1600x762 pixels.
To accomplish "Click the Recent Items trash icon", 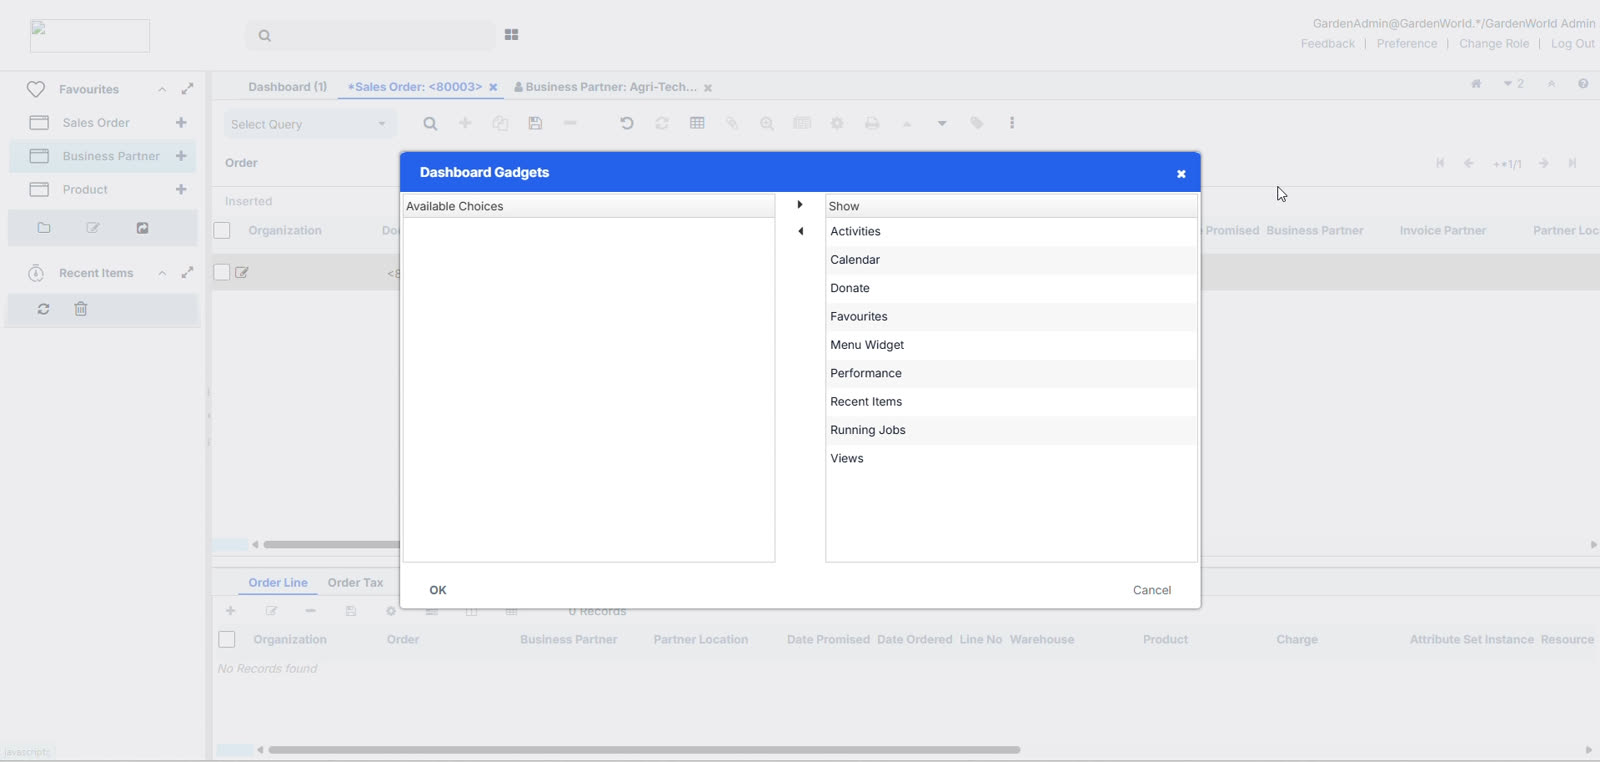I will [x=81, y=309].
